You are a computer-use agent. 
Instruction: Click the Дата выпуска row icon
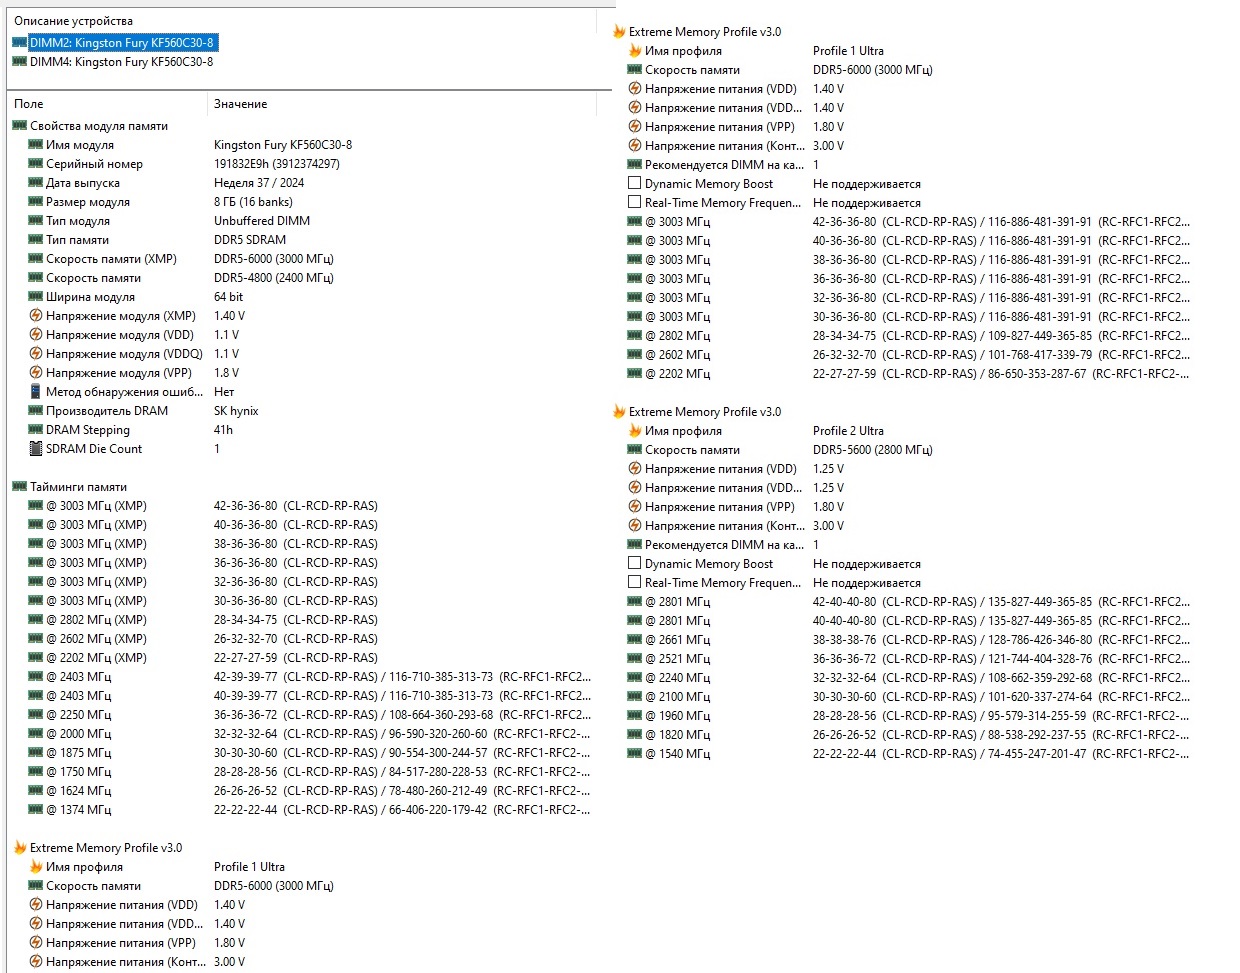point(36,183)
